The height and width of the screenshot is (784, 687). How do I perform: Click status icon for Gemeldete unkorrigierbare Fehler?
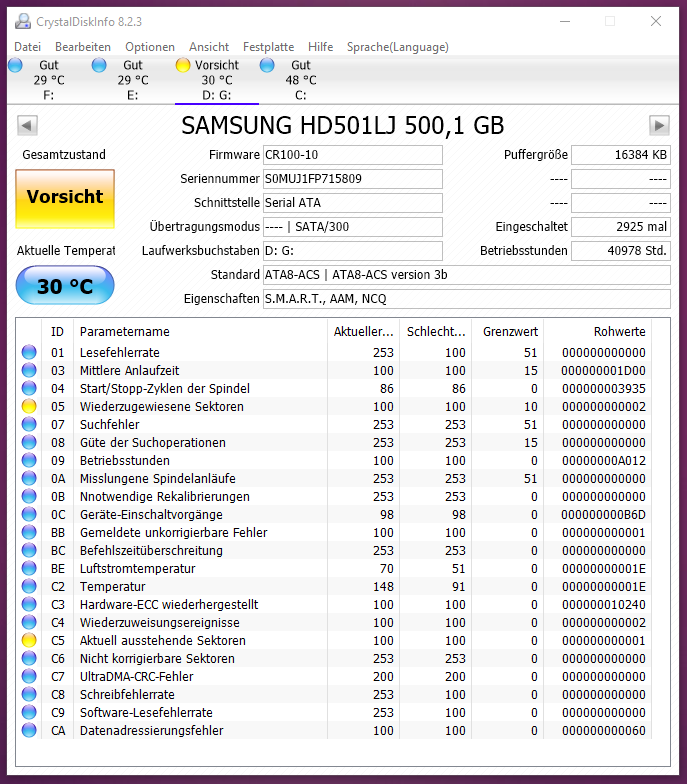click(x=29, y=532)
